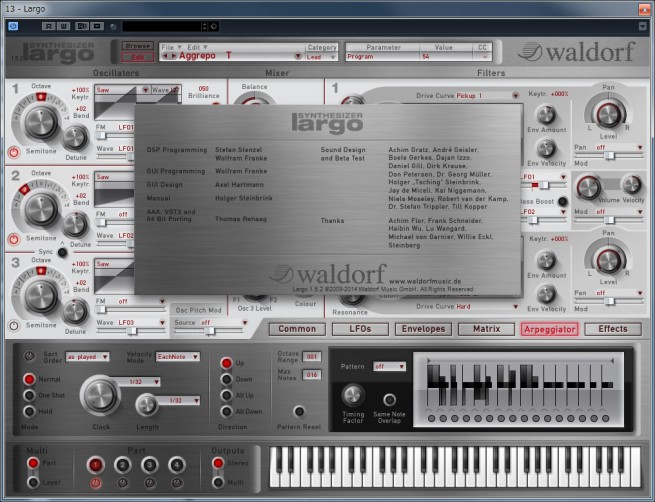This screenshot has height=502, width=655.
Task: Switch to the Matrix tab
Action: 486,329
